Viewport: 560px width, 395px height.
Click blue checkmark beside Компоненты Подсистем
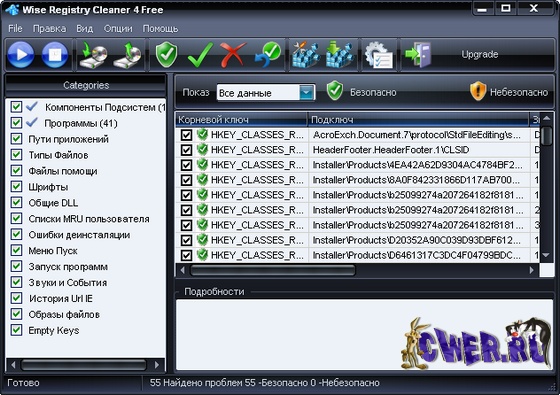point(32,106)
